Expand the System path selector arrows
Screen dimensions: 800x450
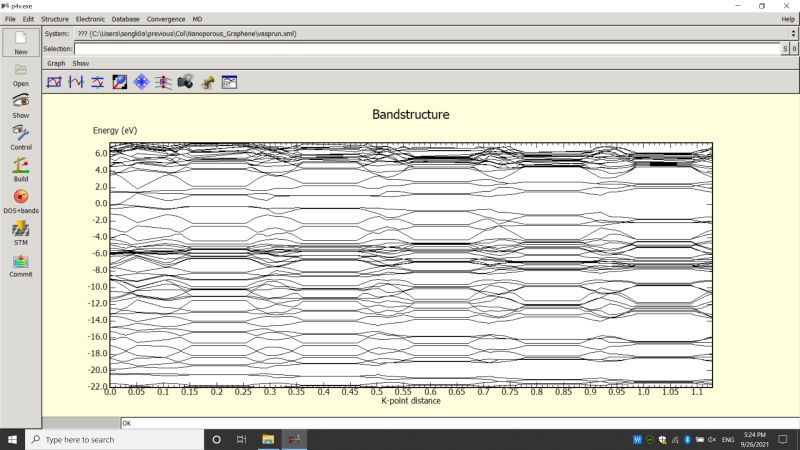pyautogui.click(x=793, y=33)
